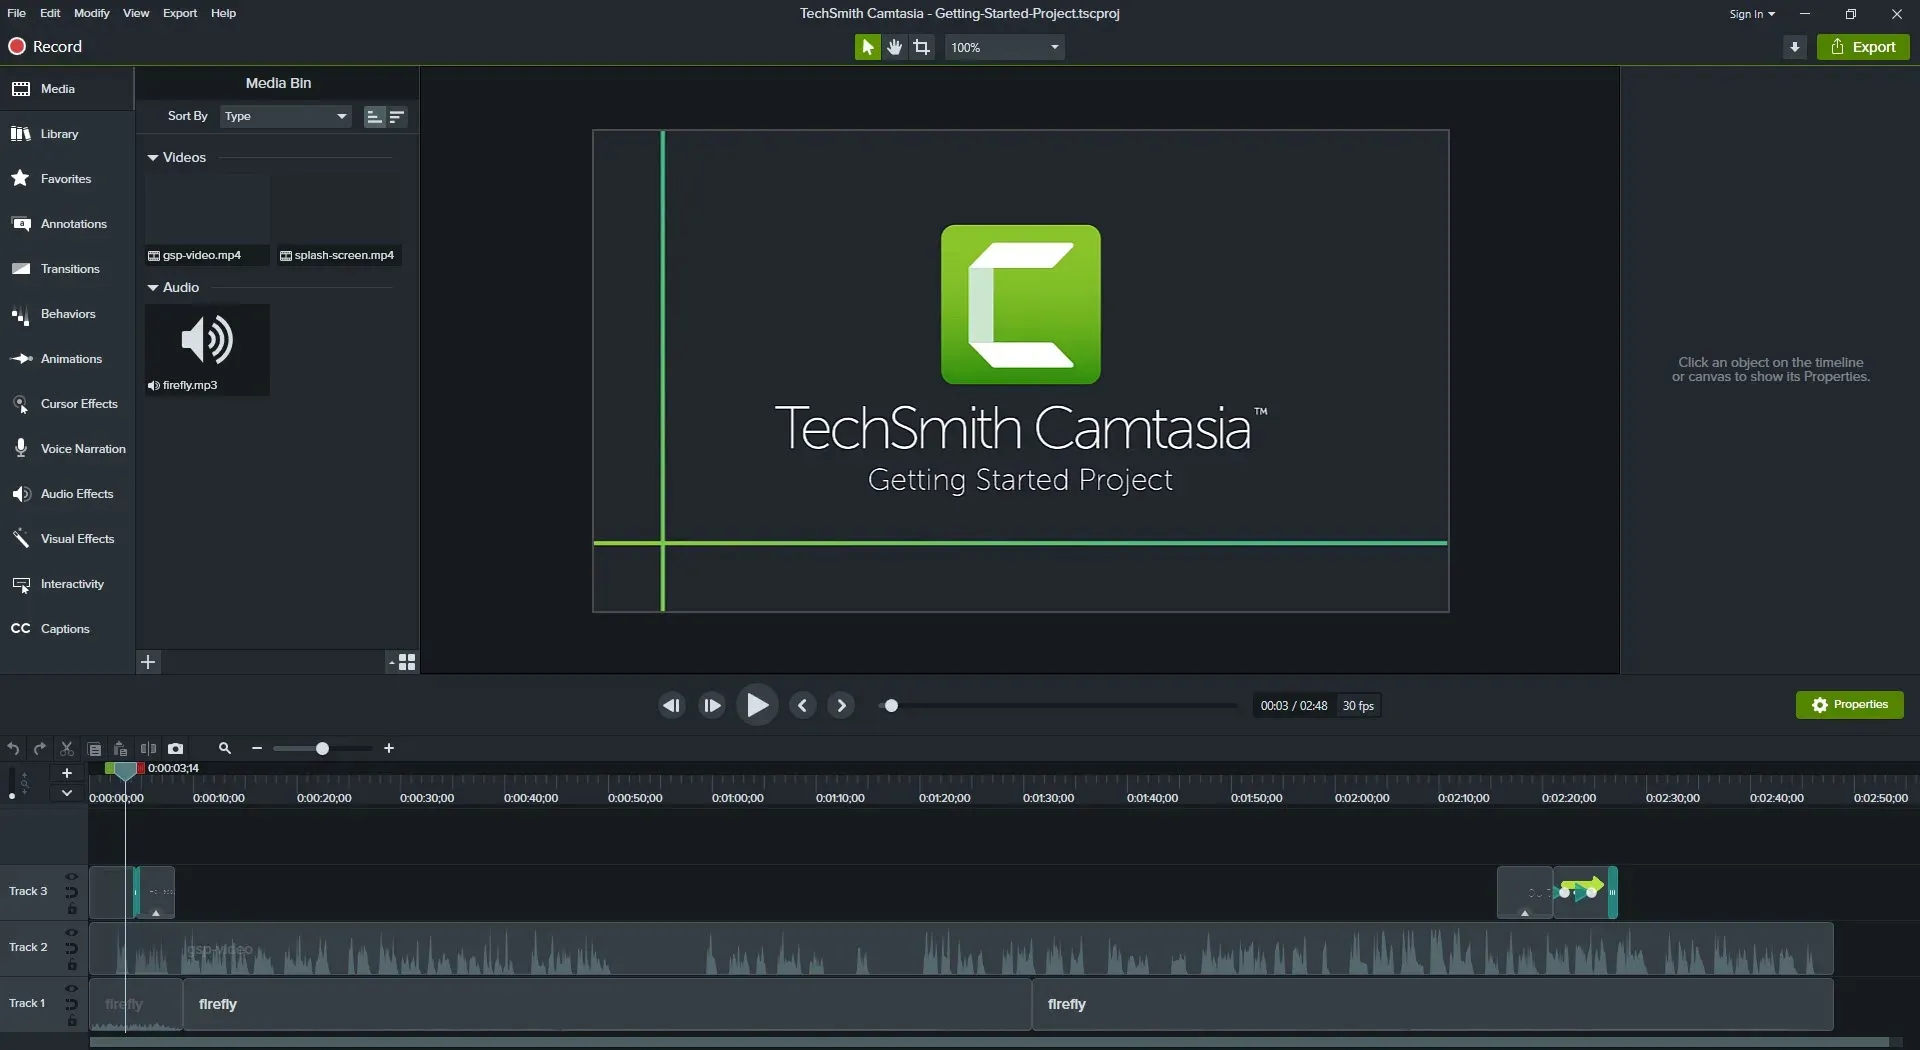Click the Paste clipboard icon
The height and width of the screenshot is (1050, 1920).
coord(120,749)
